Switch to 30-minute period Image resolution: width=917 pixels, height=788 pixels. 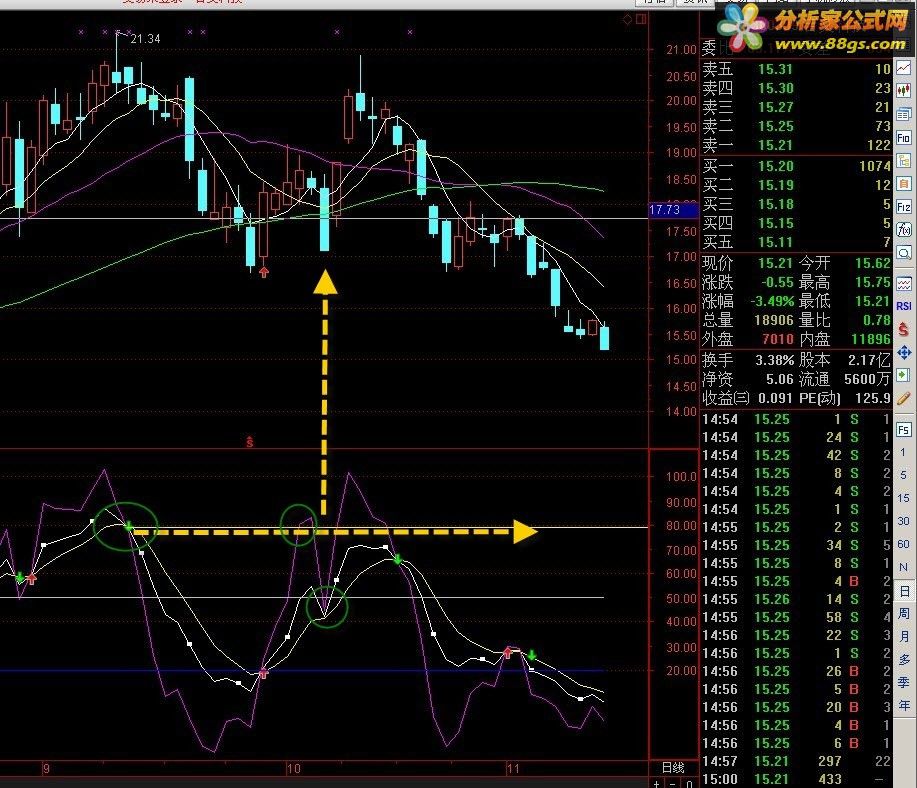pyautogui.click(x=904, y=521)
